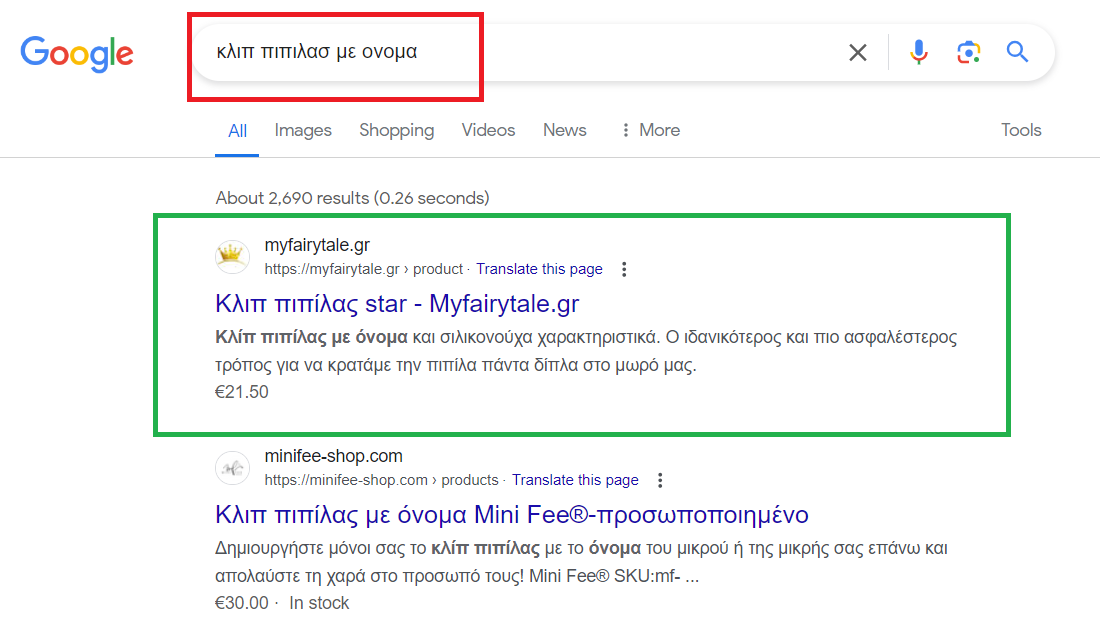Open the Κλιπ πιπίλας με όνομα Mini Fee link
This screenshot has height=638, width=1100.
(511, 515)
